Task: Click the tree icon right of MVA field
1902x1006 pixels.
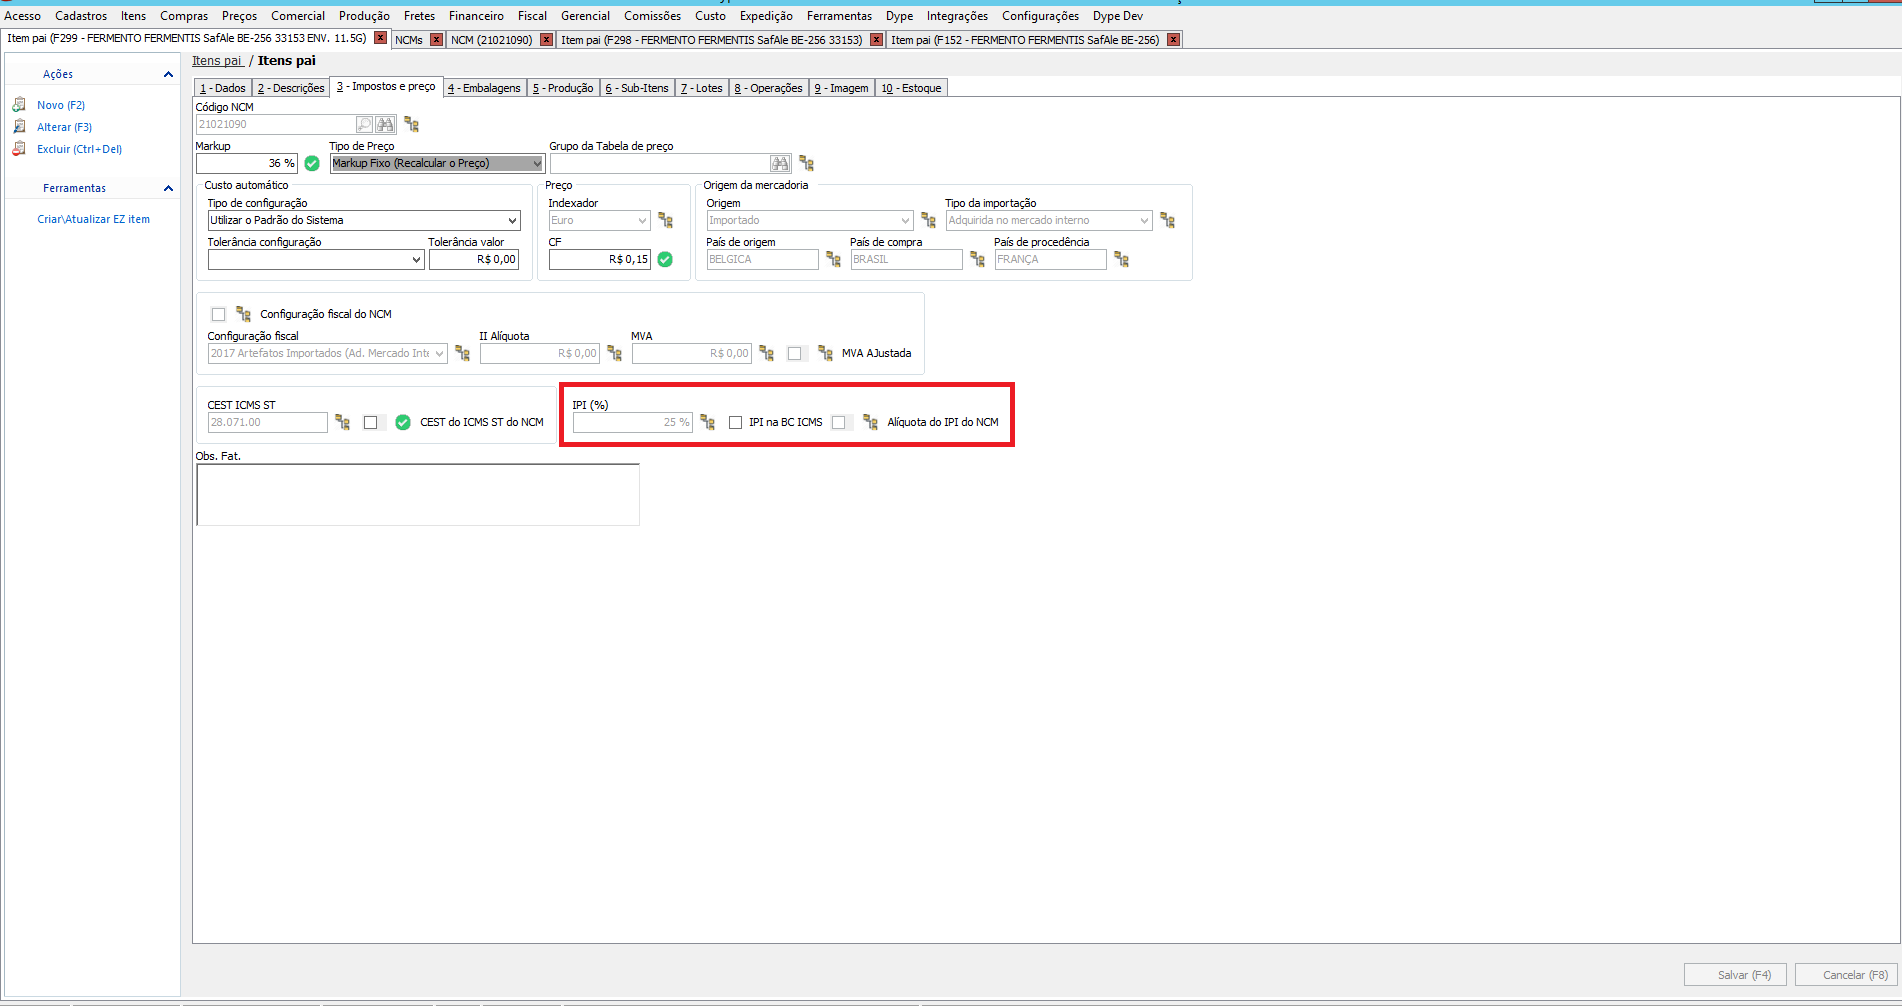Action: click(766, 354)
